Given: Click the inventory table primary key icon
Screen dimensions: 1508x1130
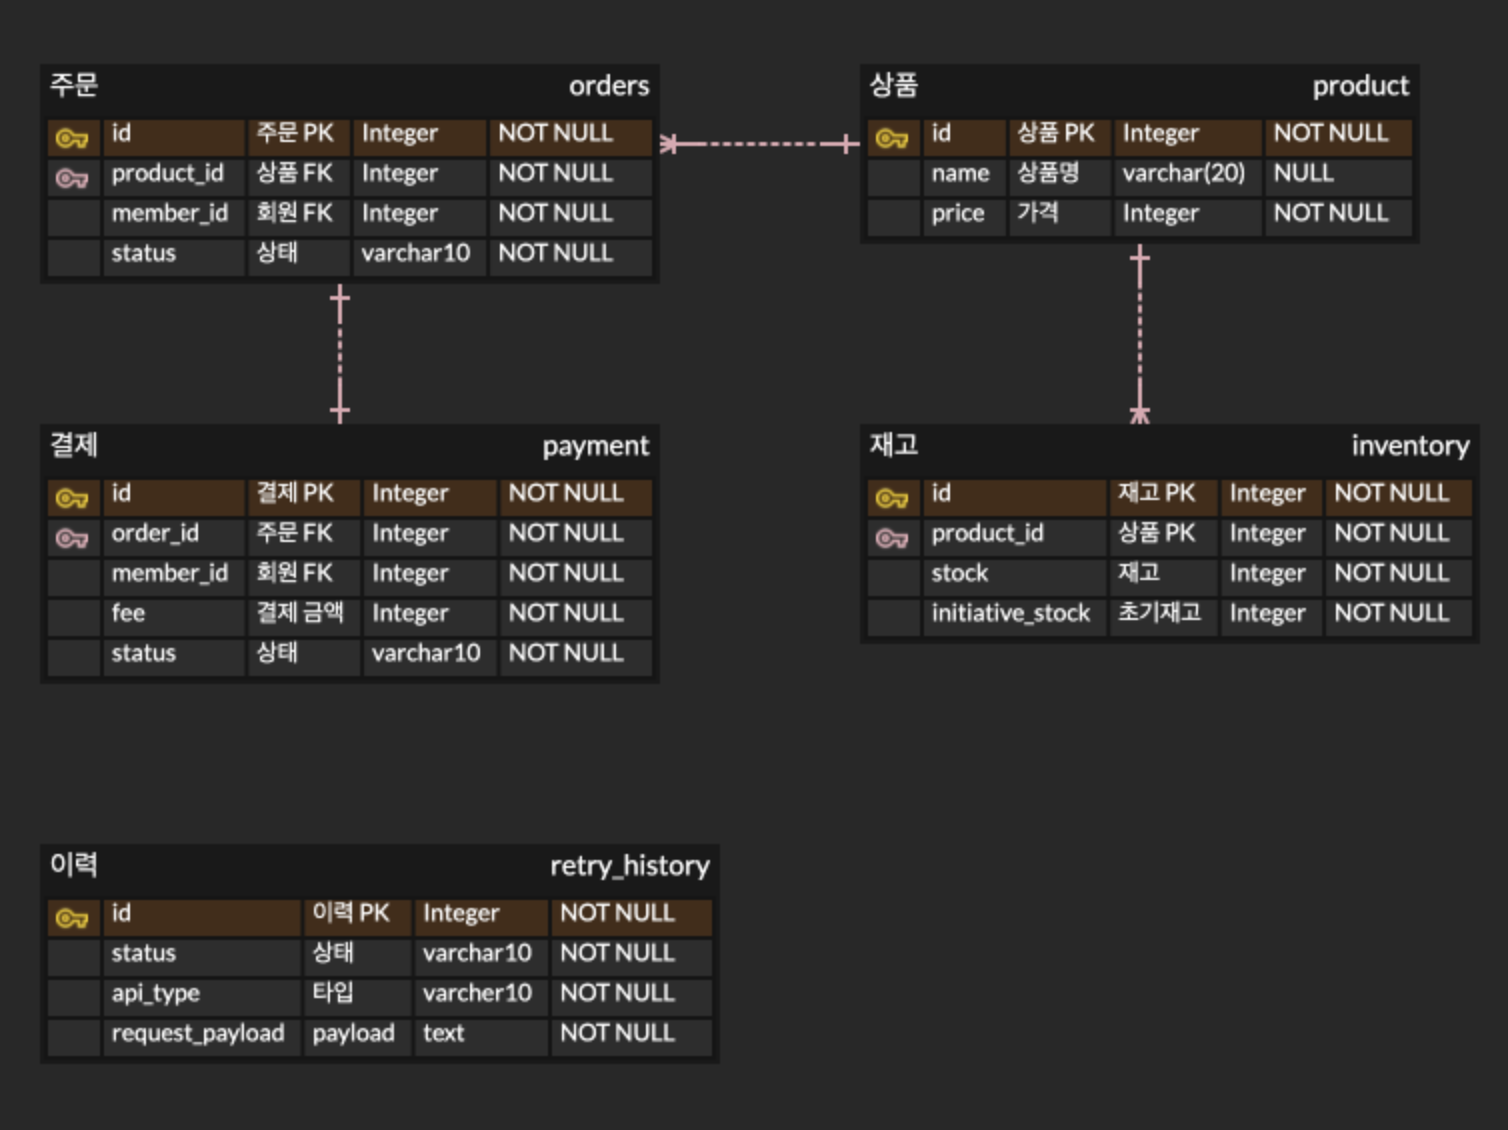Looking at the screenshot, I should tap(892, 498).
